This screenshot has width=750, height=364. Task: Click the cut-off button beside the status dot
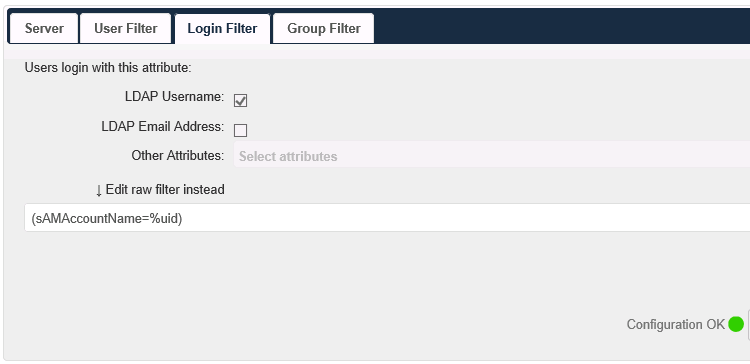coord(748,324)
